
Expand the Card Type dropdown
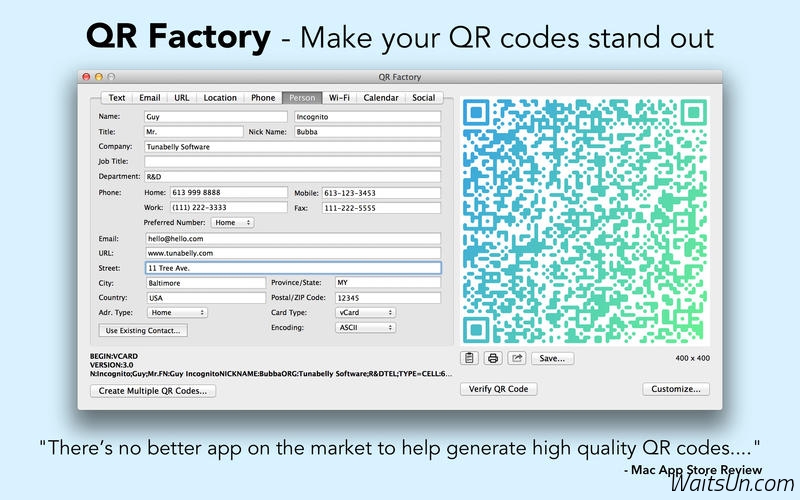365,312
